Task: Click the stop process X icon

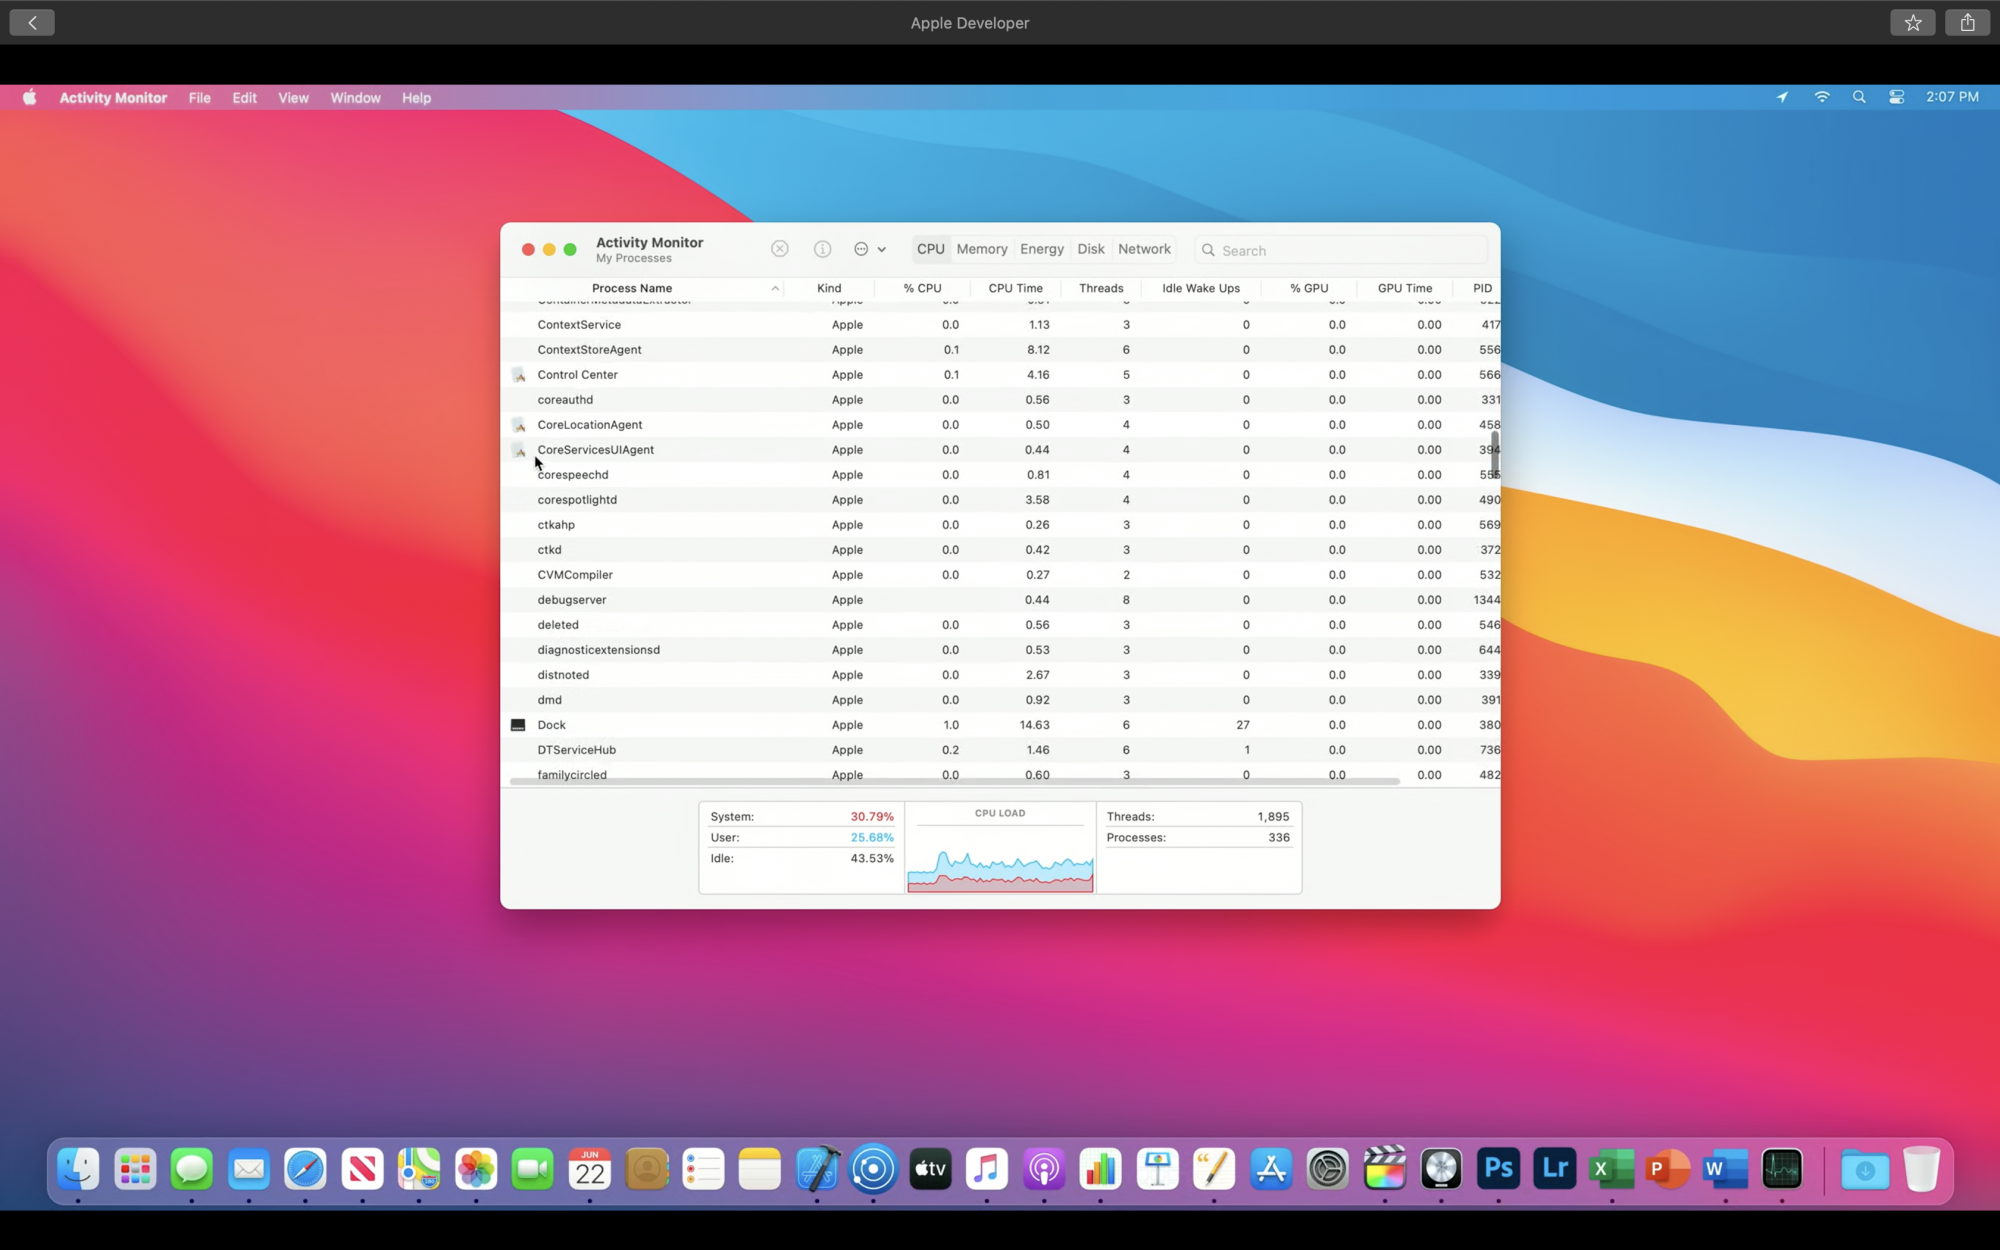Action: coord(780,249)
